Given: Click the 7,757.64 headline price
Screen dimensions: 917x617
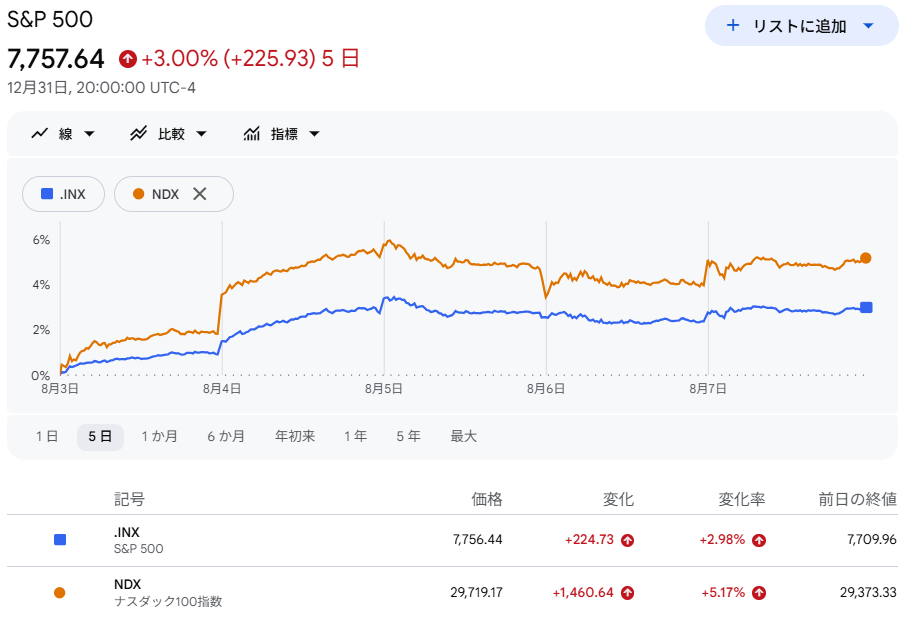Looking at the screenshot, I should [56, 58].
